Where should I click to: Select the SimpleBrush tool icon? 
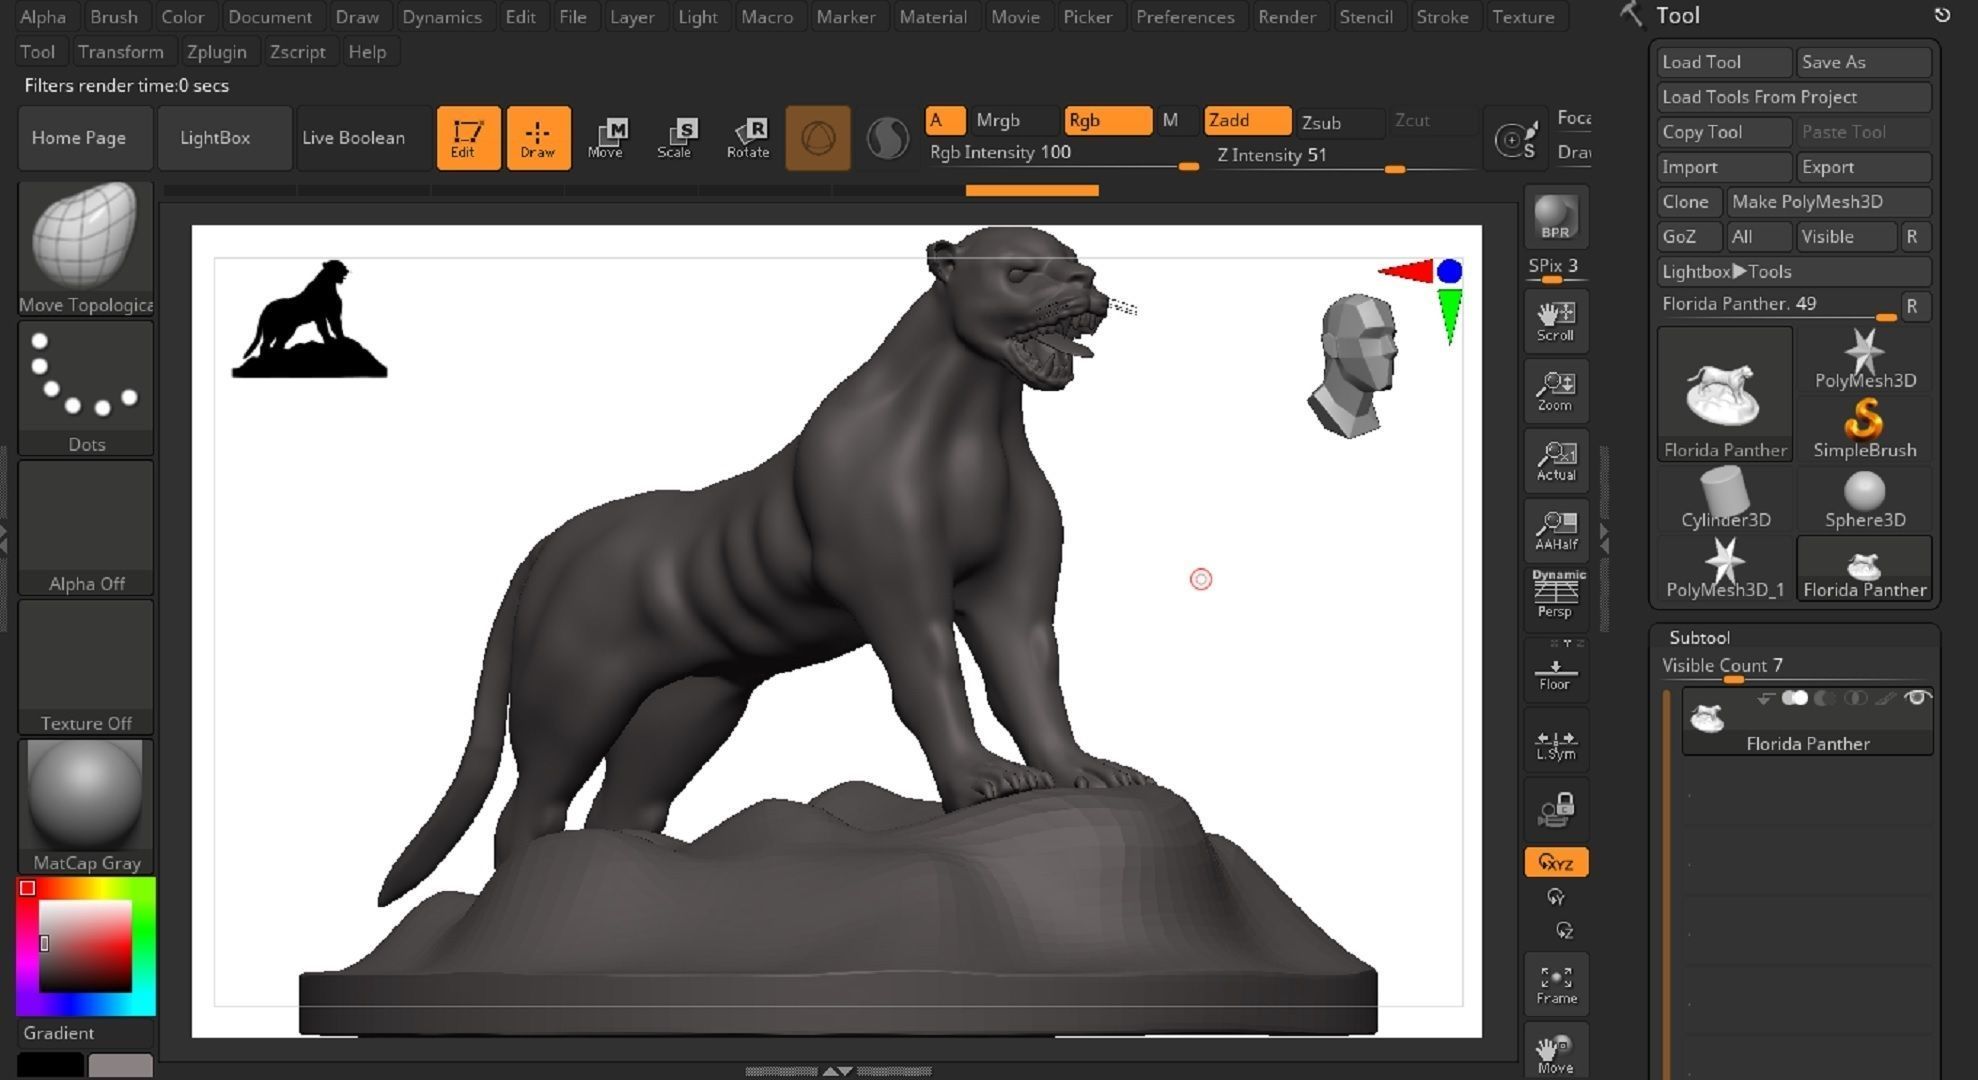1865,429
